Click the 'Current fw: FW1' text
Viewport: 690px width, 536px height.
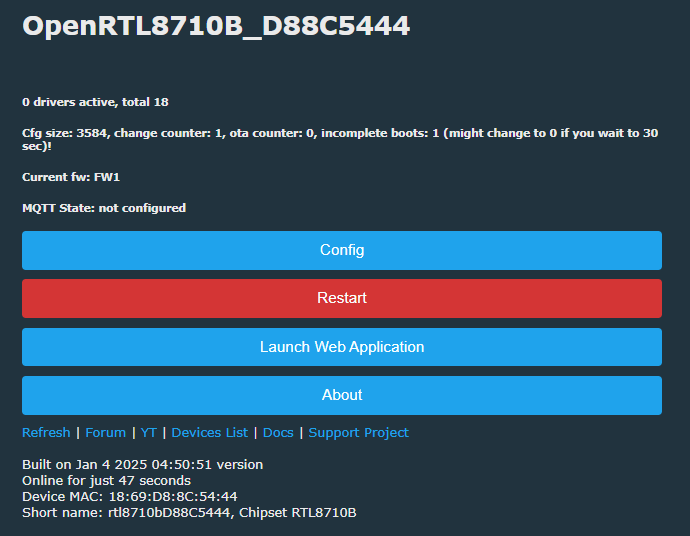[x=71, y=177]
